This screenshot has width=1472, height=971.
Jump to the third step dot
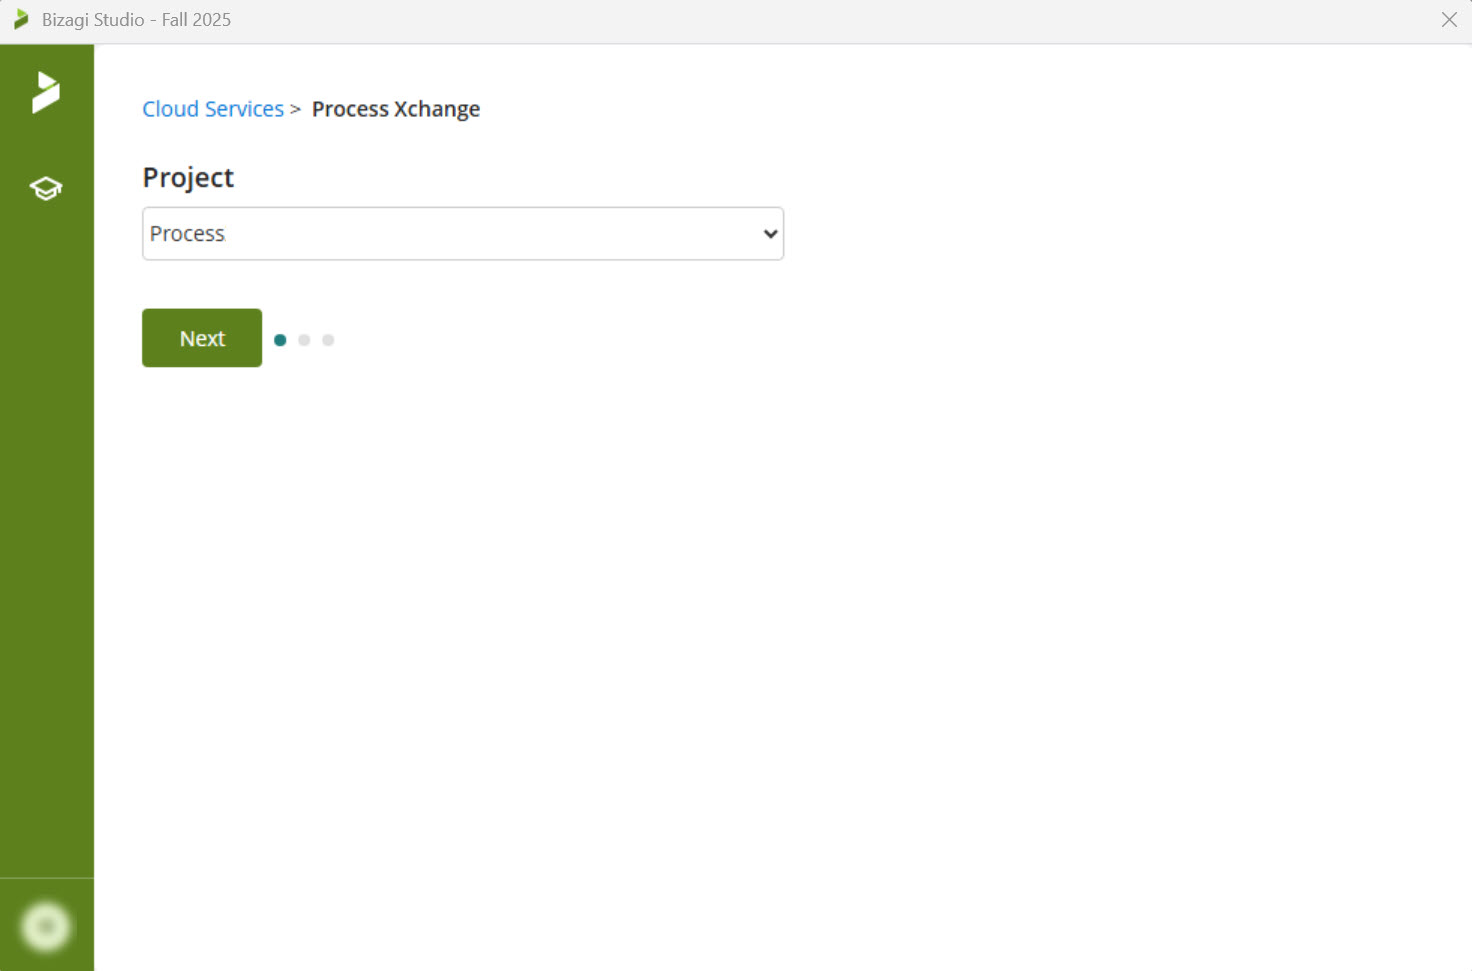click(x=328, y=340)
